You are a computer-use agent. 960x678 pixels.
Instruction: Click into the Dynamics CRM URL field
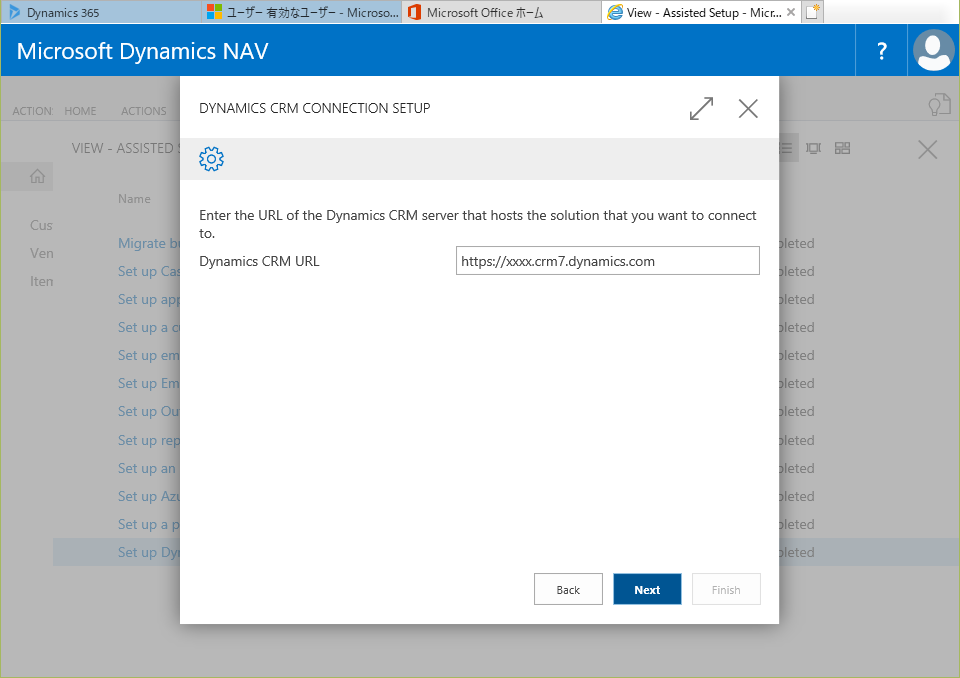point(607,261)
